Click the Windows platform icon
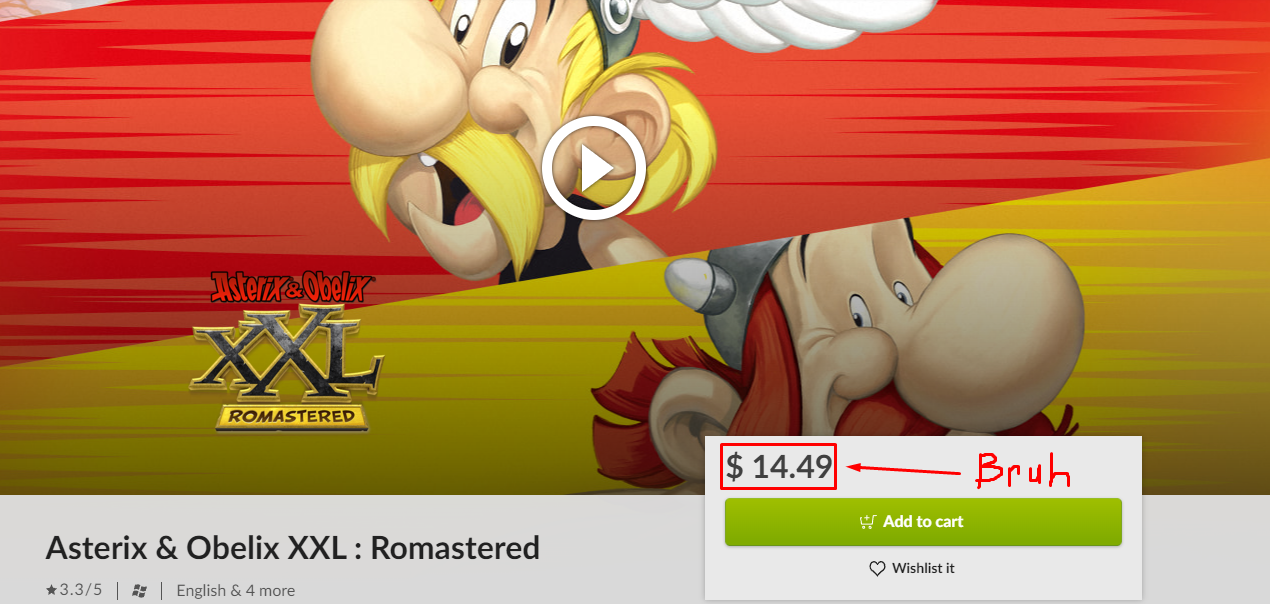1270x604 pixels. click(140, 590)
